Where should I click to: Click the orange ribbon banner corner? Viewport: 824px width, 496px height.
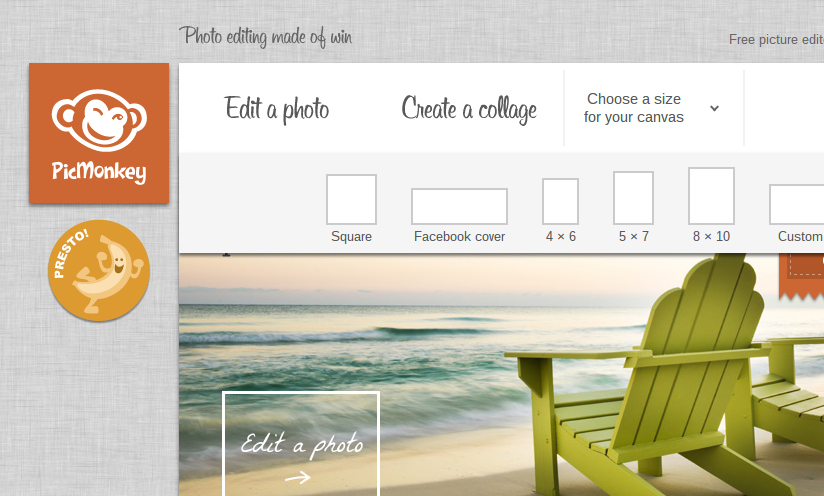(x=801, y=277)
